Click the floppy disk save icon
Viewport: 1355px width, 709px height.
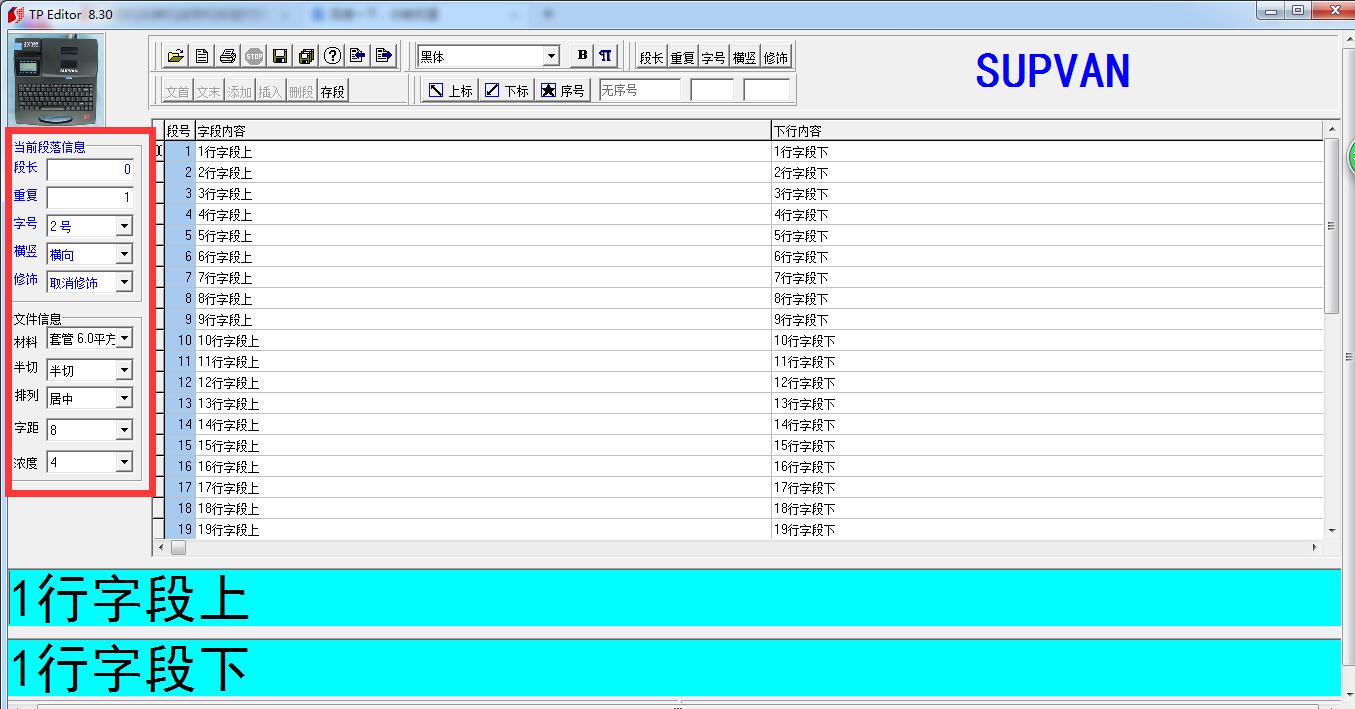[x=281, y=56]
